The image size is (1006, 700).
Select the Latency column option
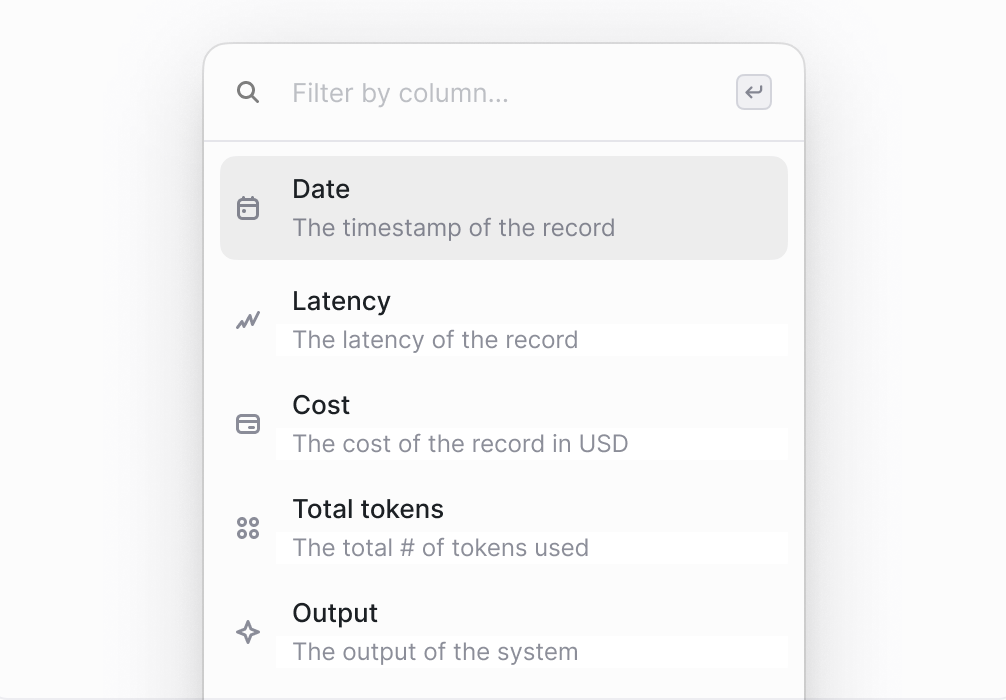(x=504, y=320)
